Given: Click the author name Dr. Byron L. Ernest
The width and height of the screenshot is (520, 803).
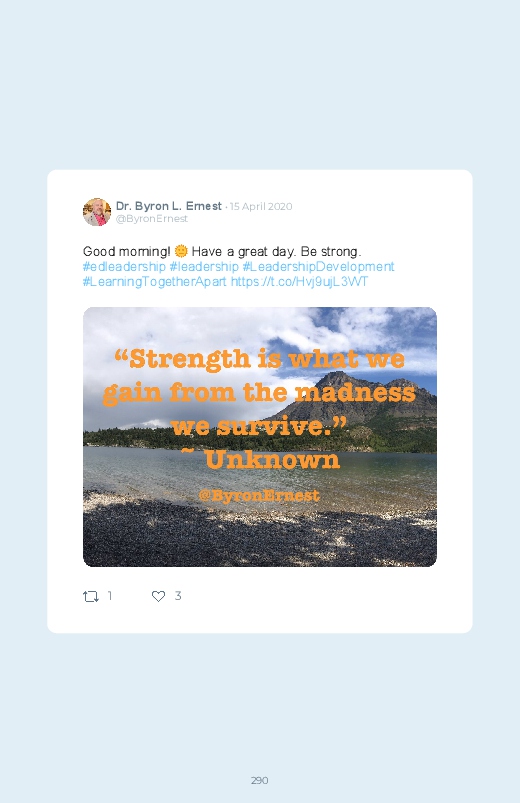Looking at the screenshot, I should pyautogui.click(x=169, y=206).
